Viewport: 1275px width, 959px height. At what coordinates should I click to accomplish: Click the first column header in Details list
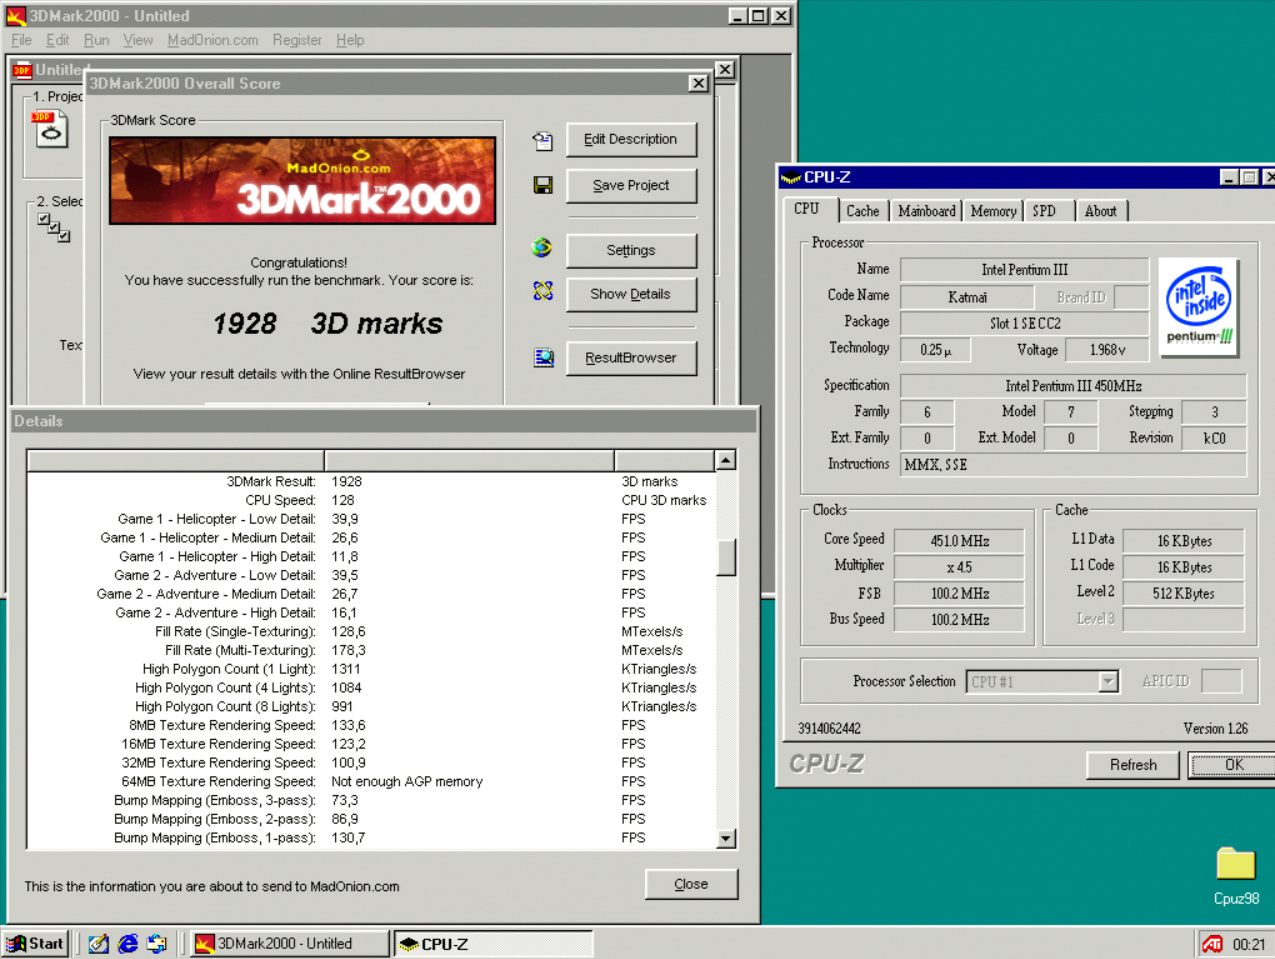click(176, 460)
